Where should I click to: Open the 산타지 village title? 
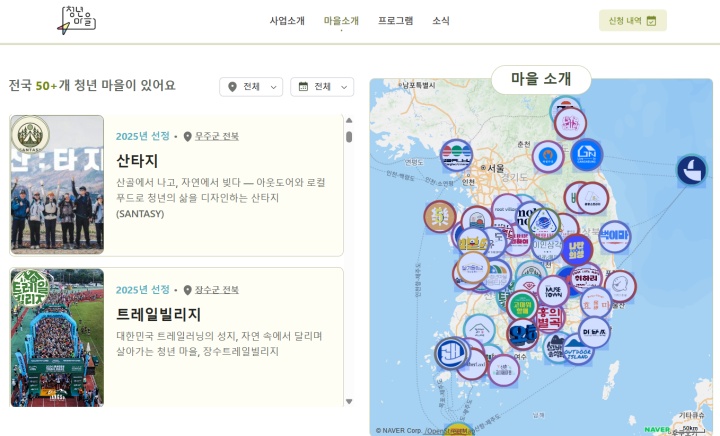pos(137,161)
